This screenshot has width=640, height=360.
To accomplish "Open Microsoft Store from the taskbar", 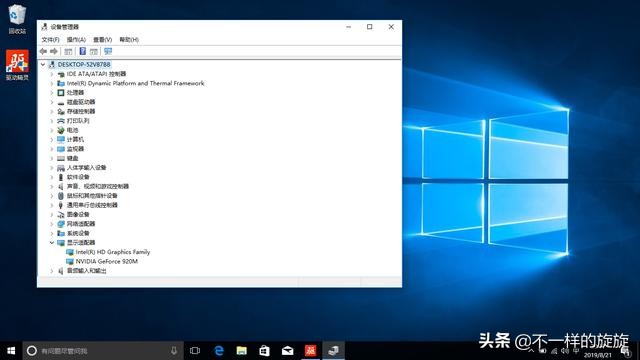I will click(x=264, y=351).
